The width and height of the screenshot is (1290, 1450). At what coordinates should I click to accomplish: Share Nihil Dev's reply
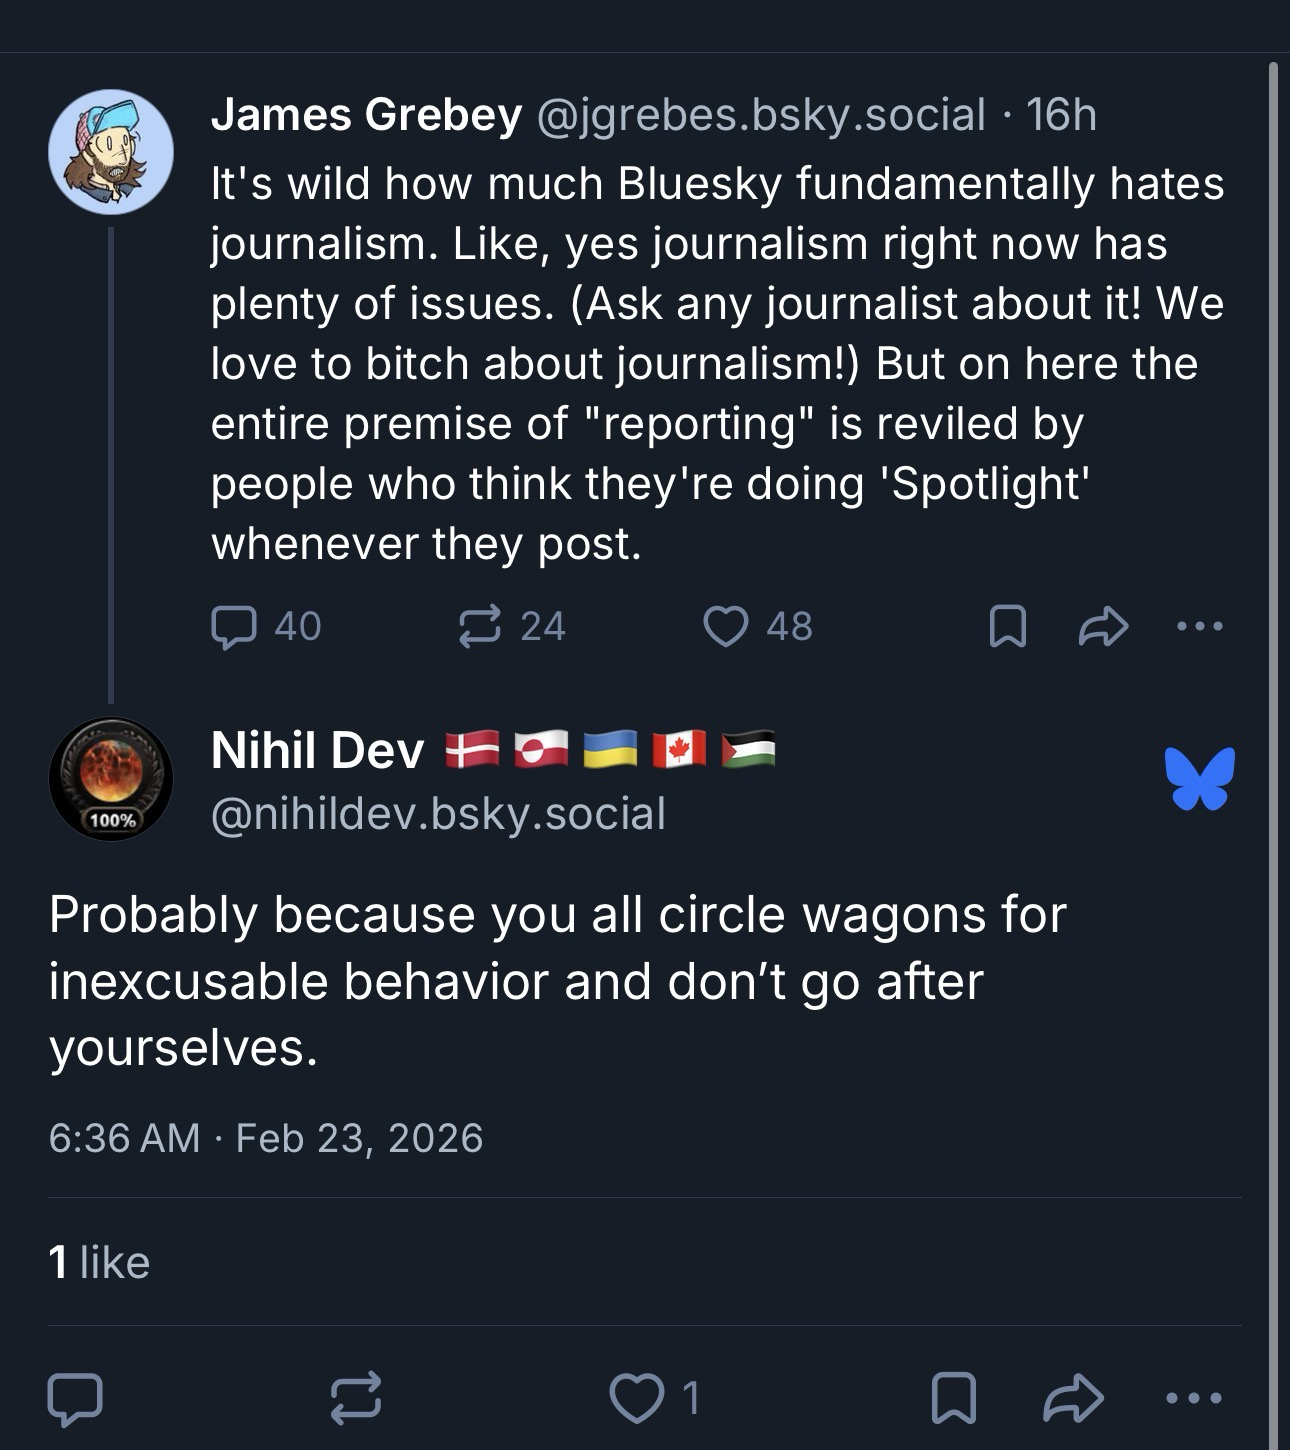click(1073, 1398)
